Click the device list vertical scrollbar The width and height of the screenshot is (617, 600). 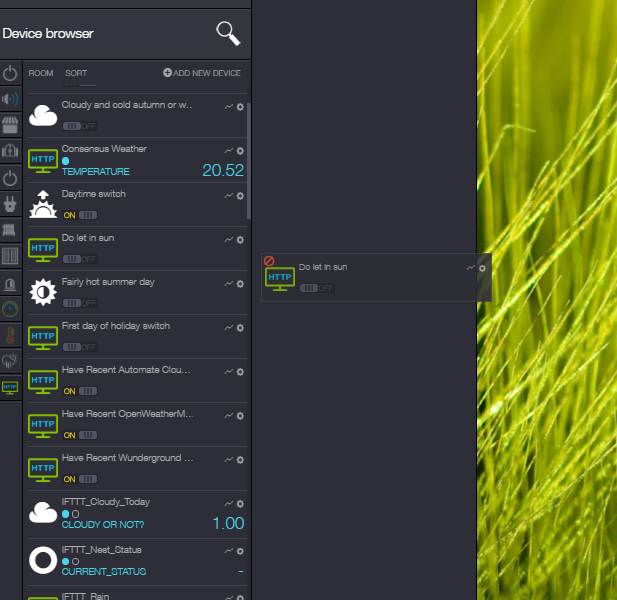[x=248, y=160]
